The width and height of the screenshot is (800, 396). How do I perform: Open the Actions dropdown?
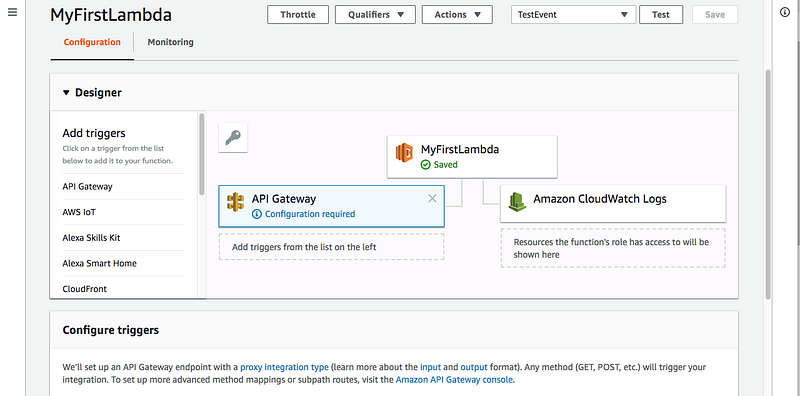[x=457, y=15]
